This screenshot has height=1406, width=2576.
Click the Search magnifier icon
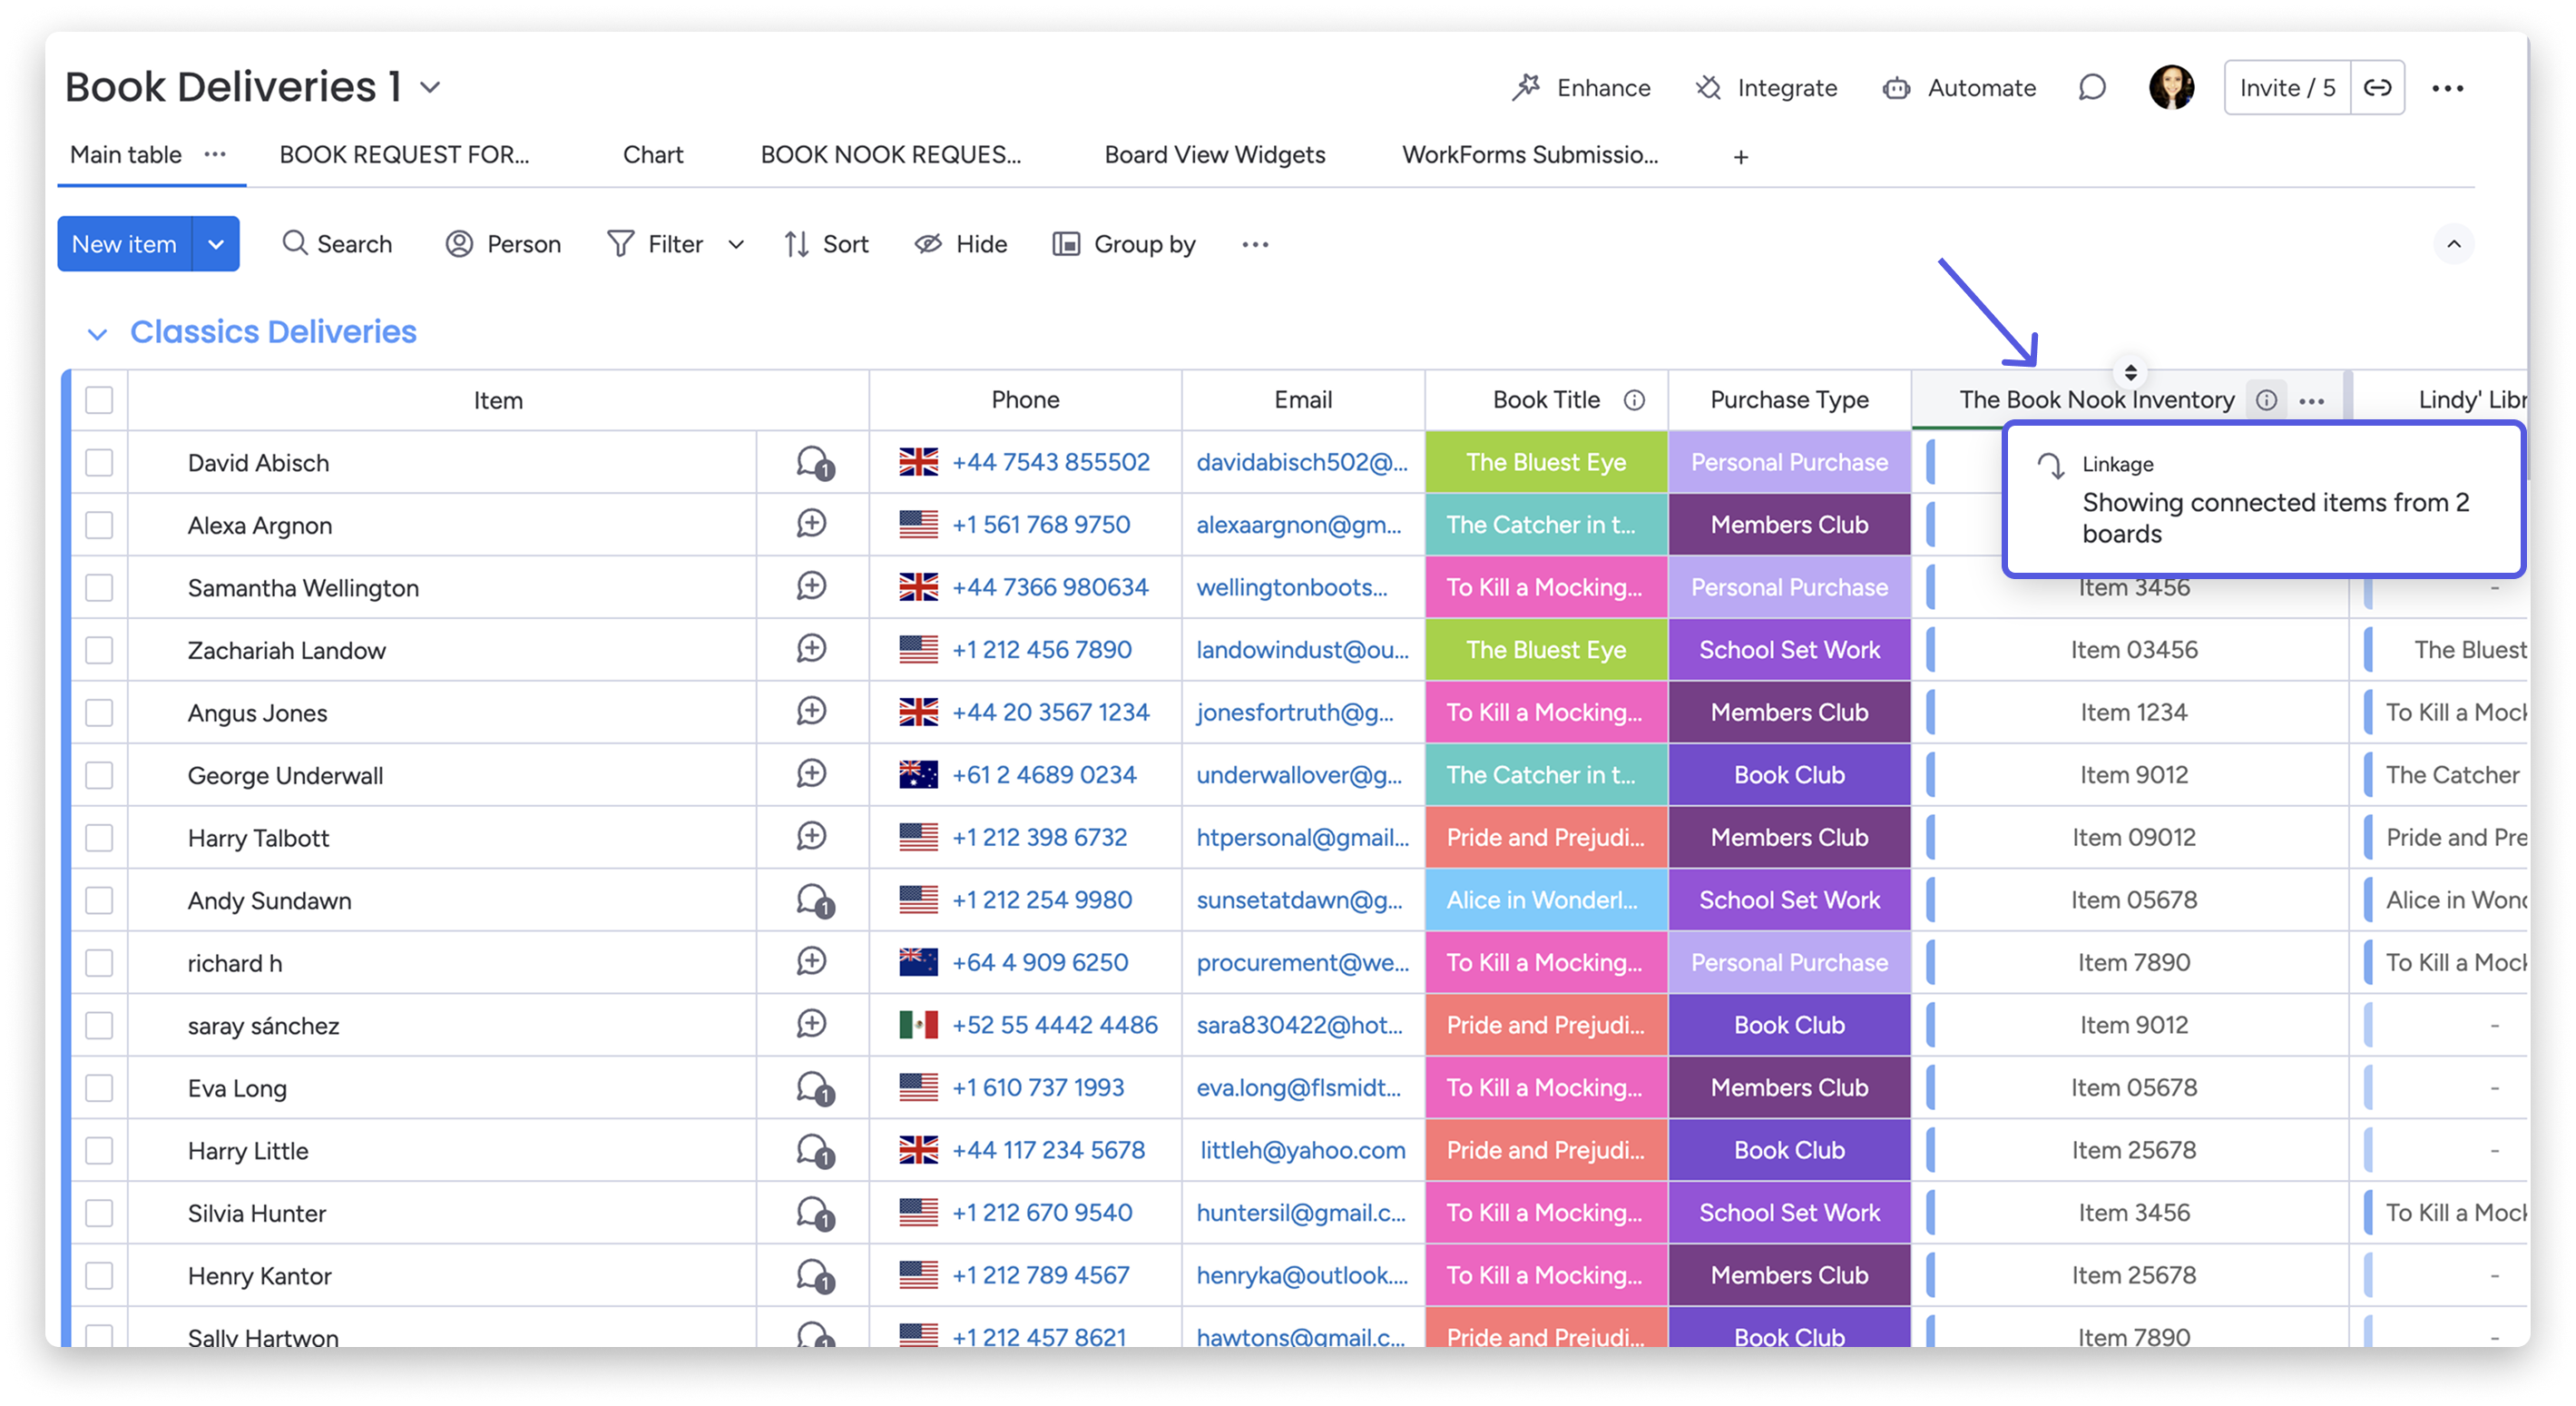click(293, 244)
